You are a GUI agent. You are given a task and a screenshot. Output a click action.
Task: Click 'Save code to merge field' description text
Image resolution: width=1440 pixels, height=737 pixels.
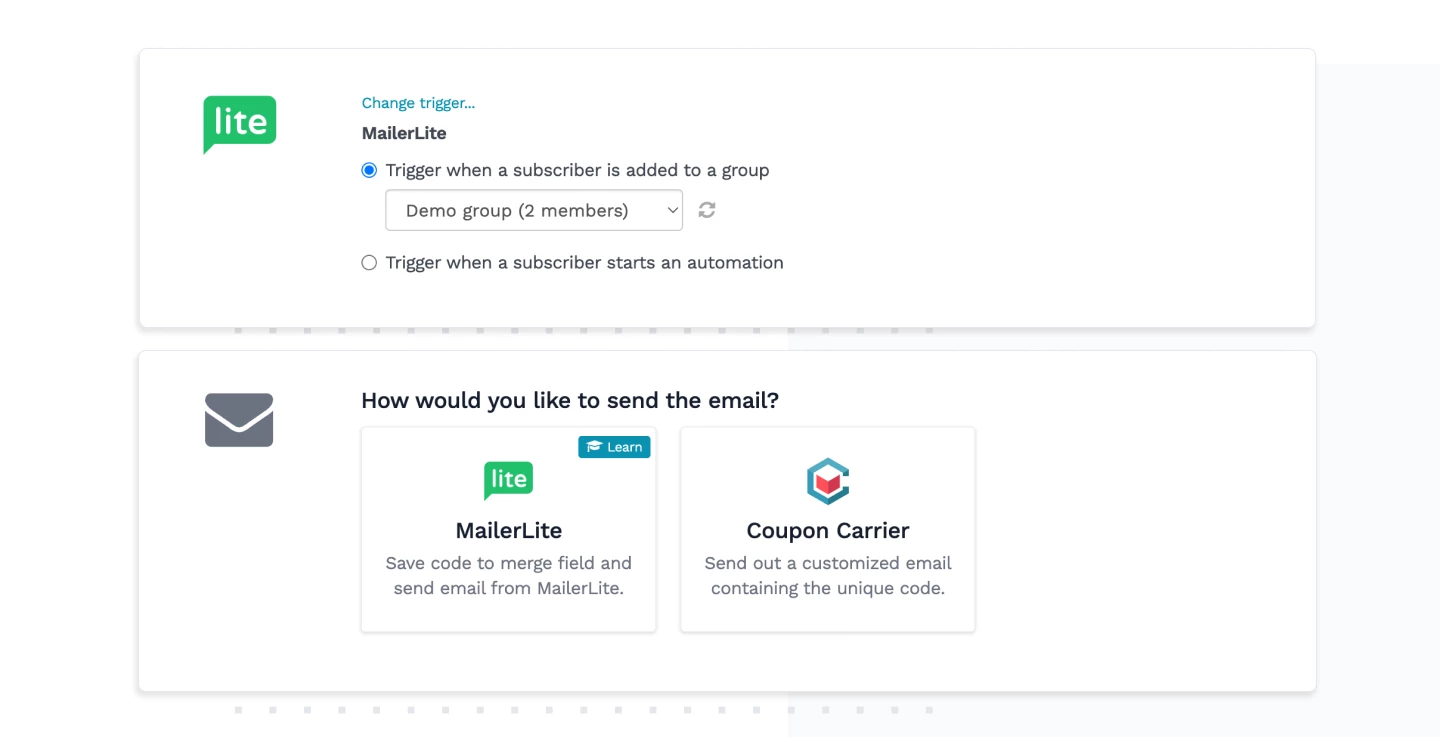508,564
